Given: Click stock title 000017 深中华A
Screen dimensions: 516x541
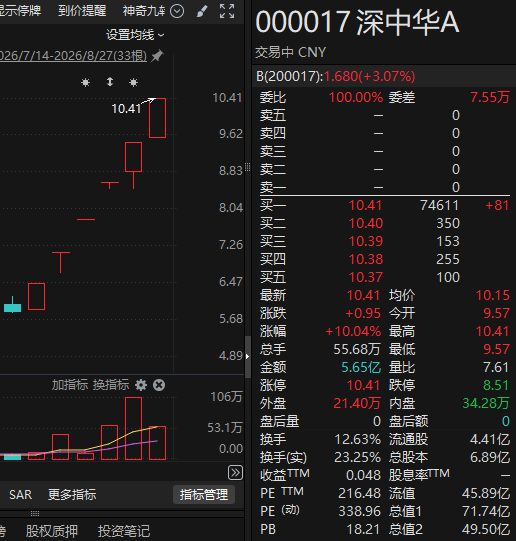Looking at the screenshot, I should [x=357, y=22].
